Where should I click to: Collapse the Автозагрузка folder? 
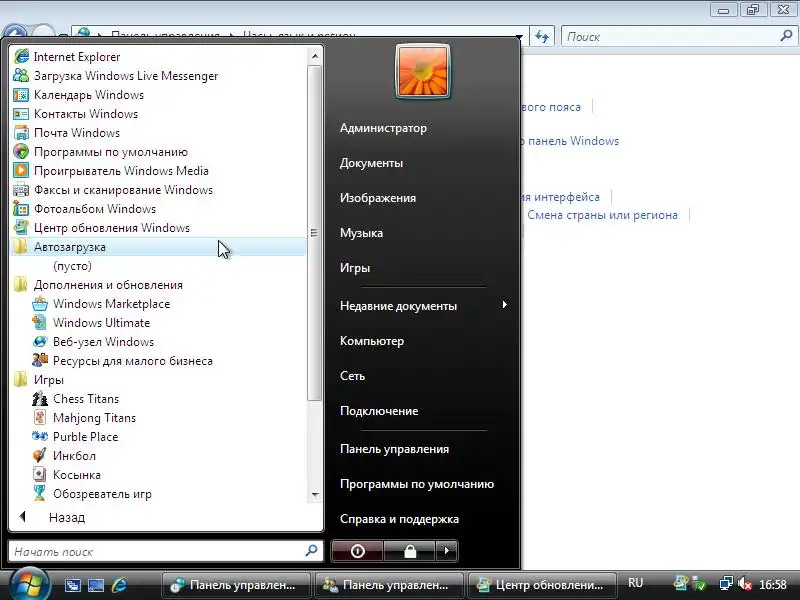coord(158,246)
